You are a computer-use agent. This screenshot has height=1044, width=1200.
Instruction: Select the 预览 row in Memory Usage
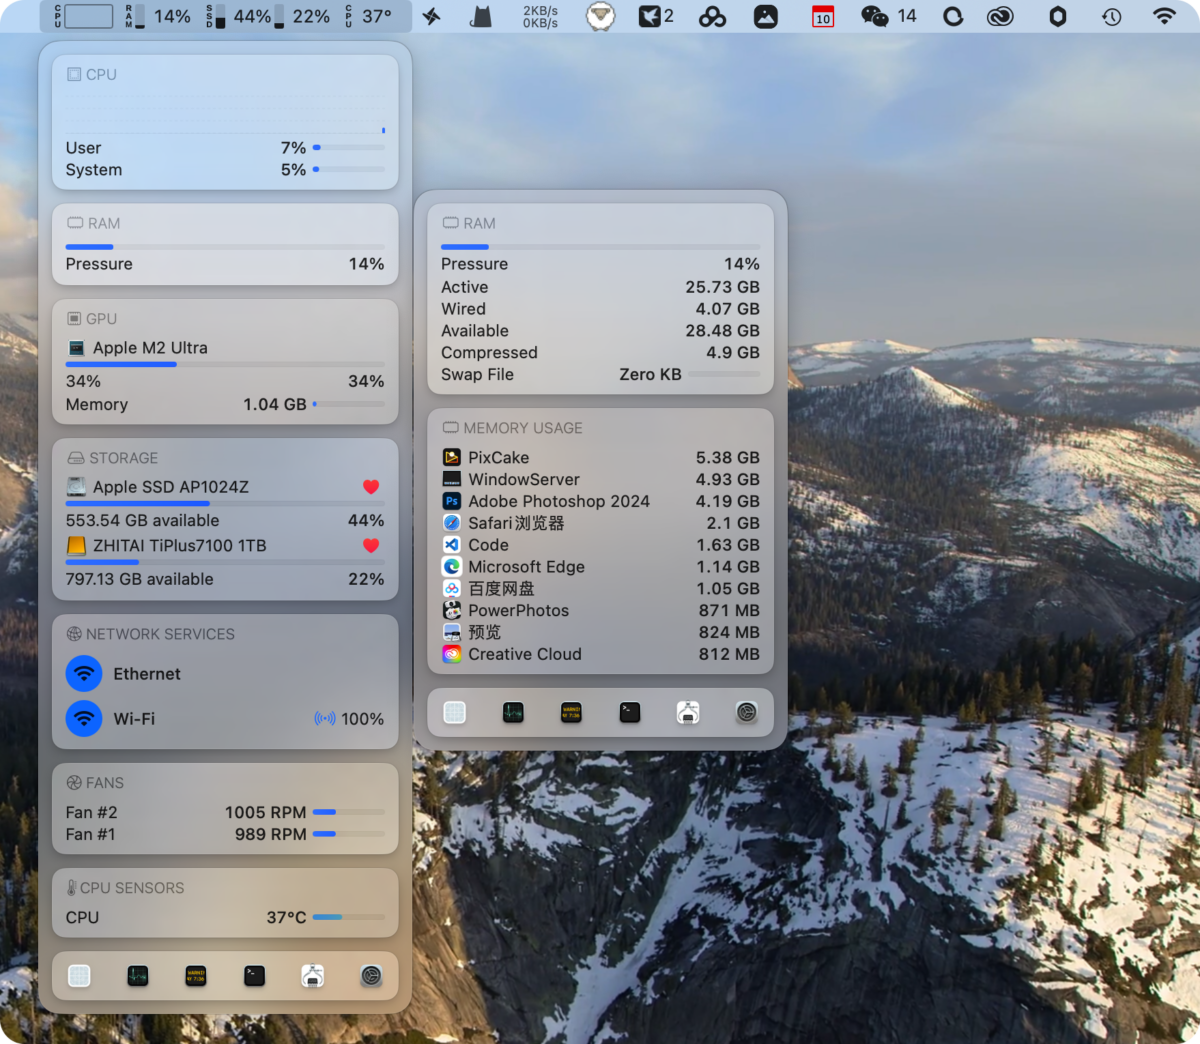[x=601, y=632]
